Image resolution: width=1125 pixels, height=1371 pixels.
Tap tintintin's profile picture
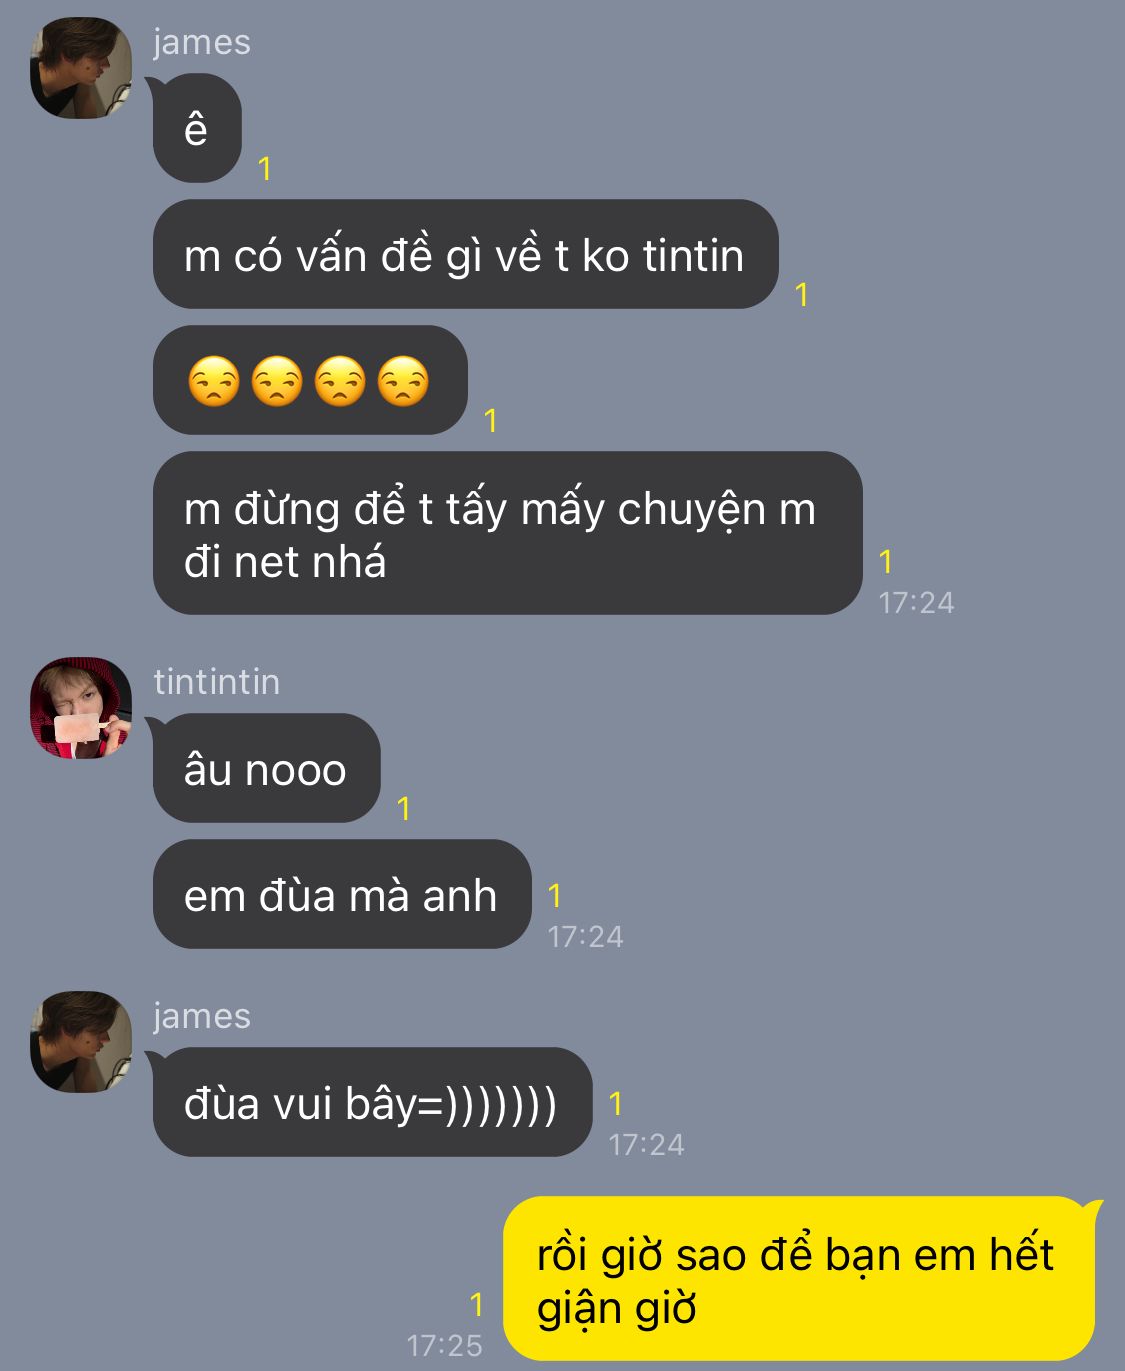(x=81, y=708)
